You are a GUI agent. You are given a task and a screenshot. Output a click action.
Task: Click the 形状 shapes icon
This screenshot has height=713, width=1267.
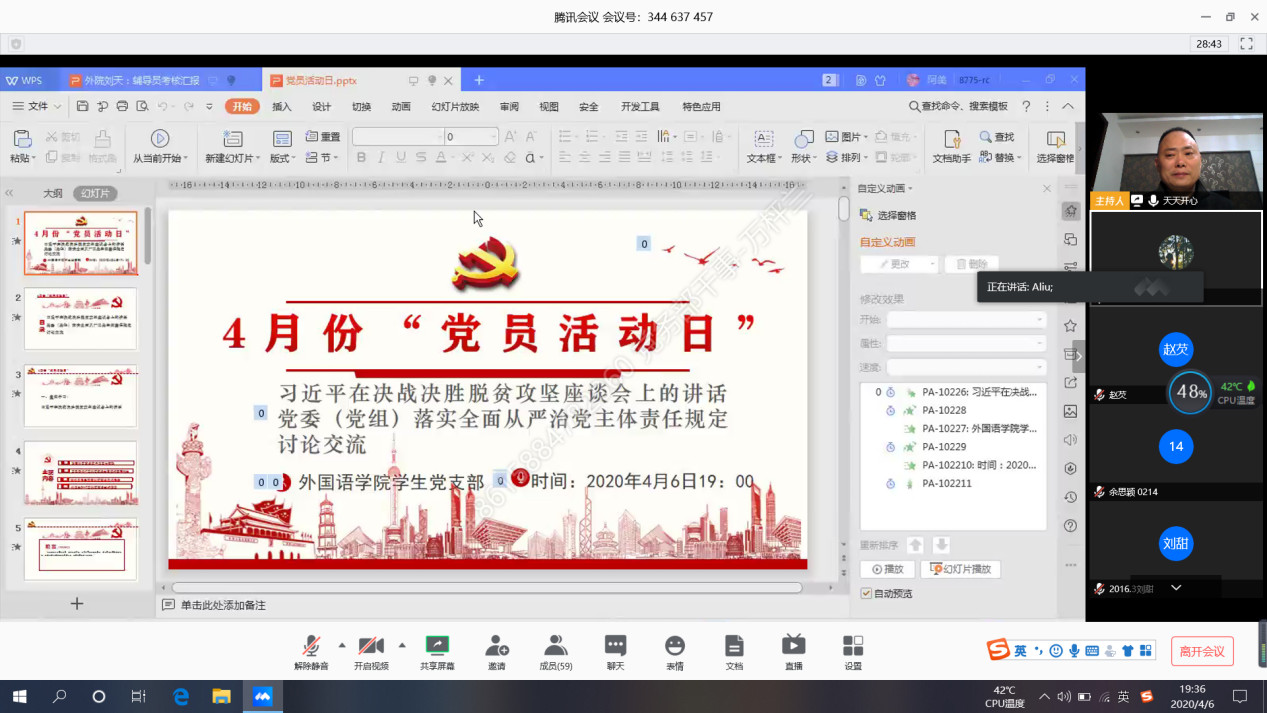(803, 138)
